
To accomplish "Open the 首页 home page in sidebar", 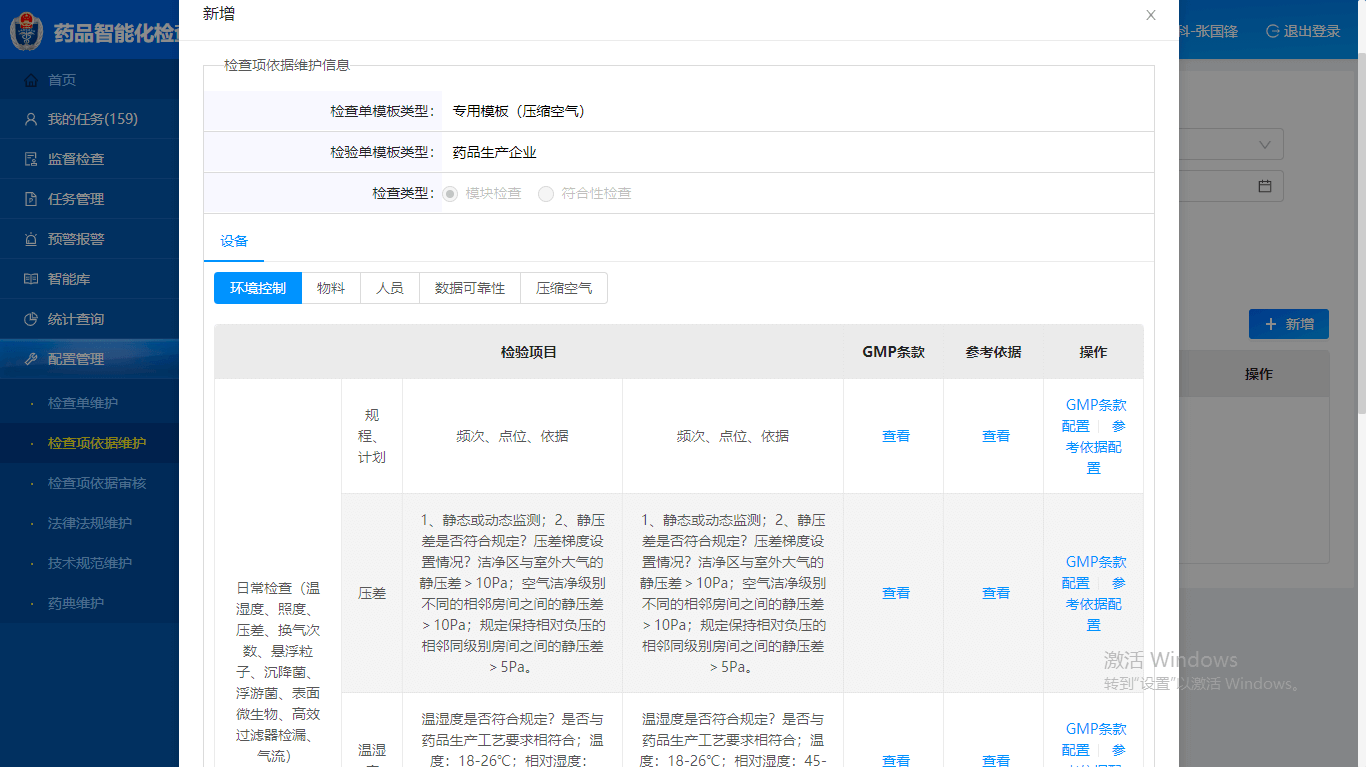I will (x=62, y=79).
